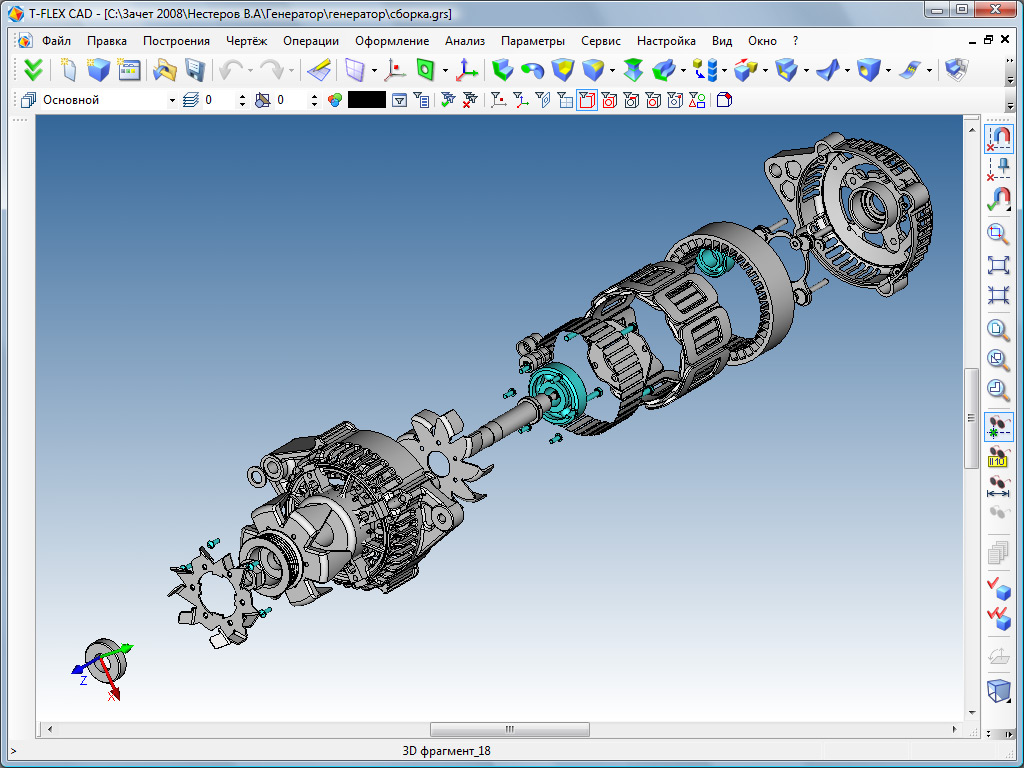Open the Файл menu
This screenshot has height=768, width=1024.
(x=56, y=40)
